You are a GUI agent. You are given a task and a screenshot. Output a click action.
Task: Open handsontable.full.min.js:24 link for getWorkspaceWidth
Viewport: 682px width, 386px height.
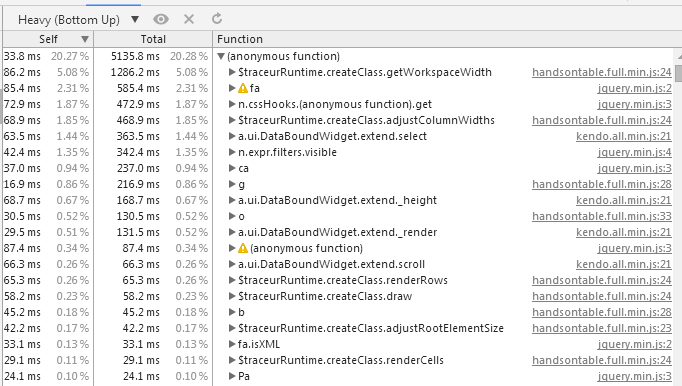coord(602,72)
